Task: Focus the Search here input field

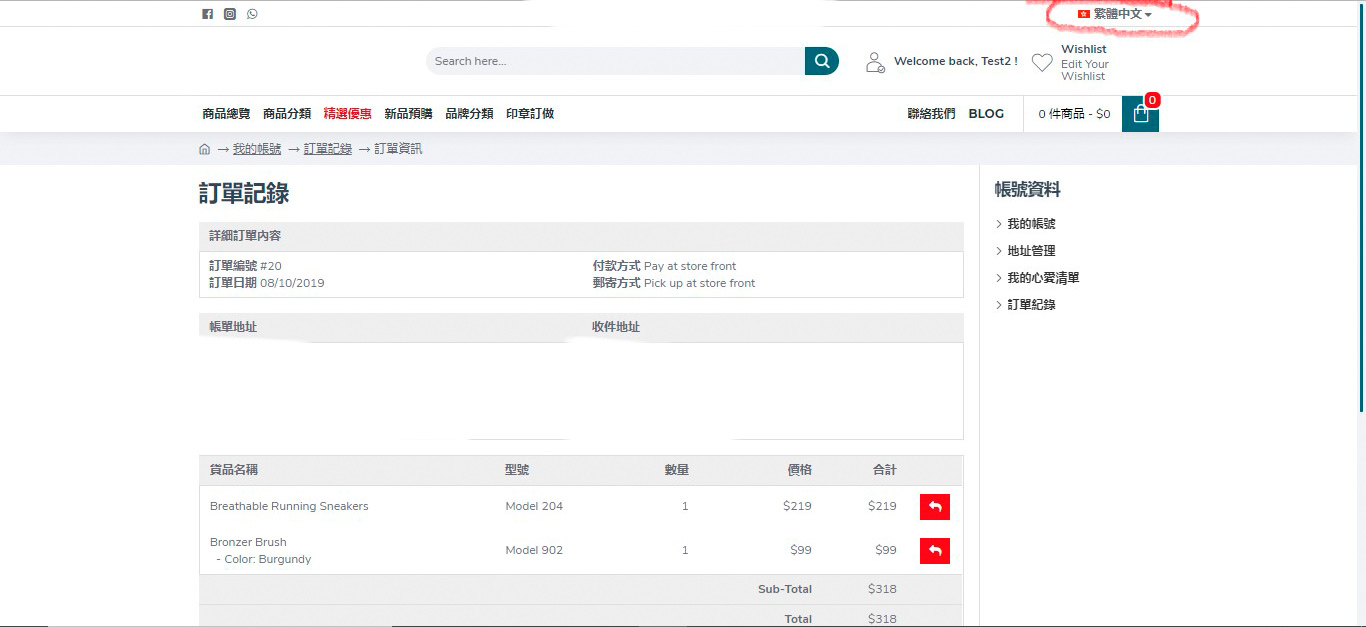Action: click(616, 61)
